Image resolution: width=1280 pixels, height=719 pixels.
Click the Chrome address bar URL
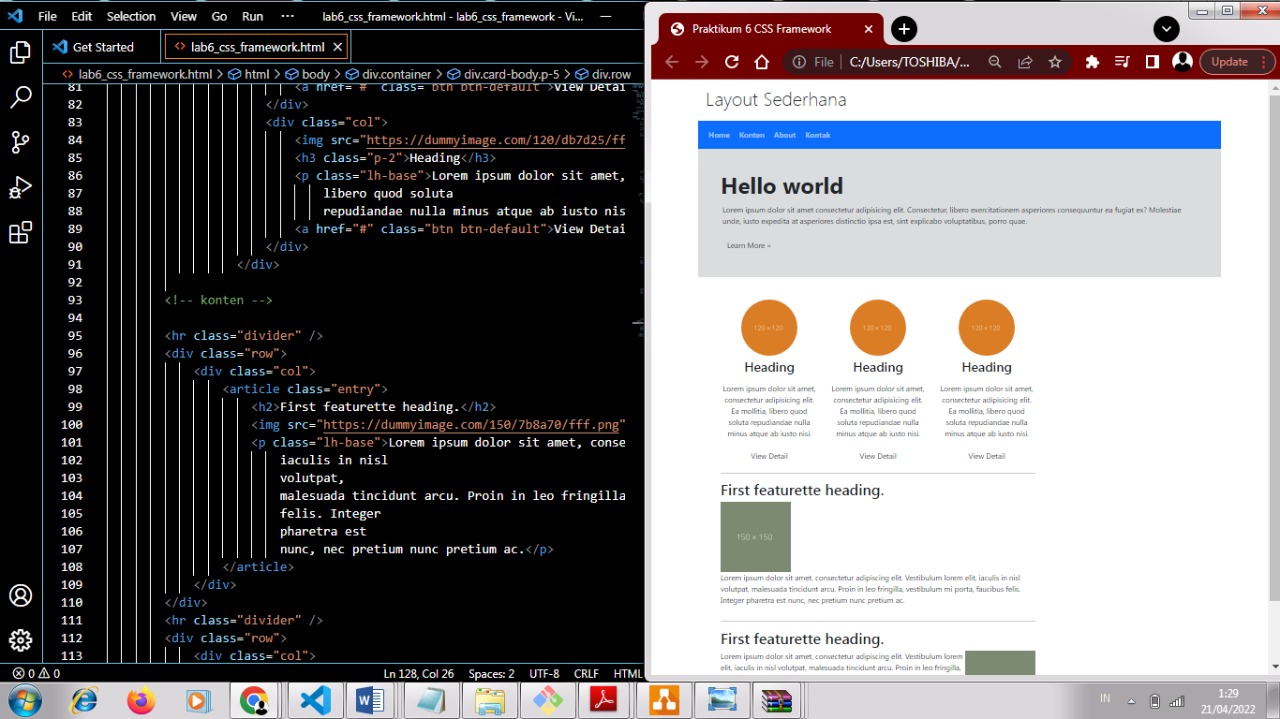coord(909,62)
